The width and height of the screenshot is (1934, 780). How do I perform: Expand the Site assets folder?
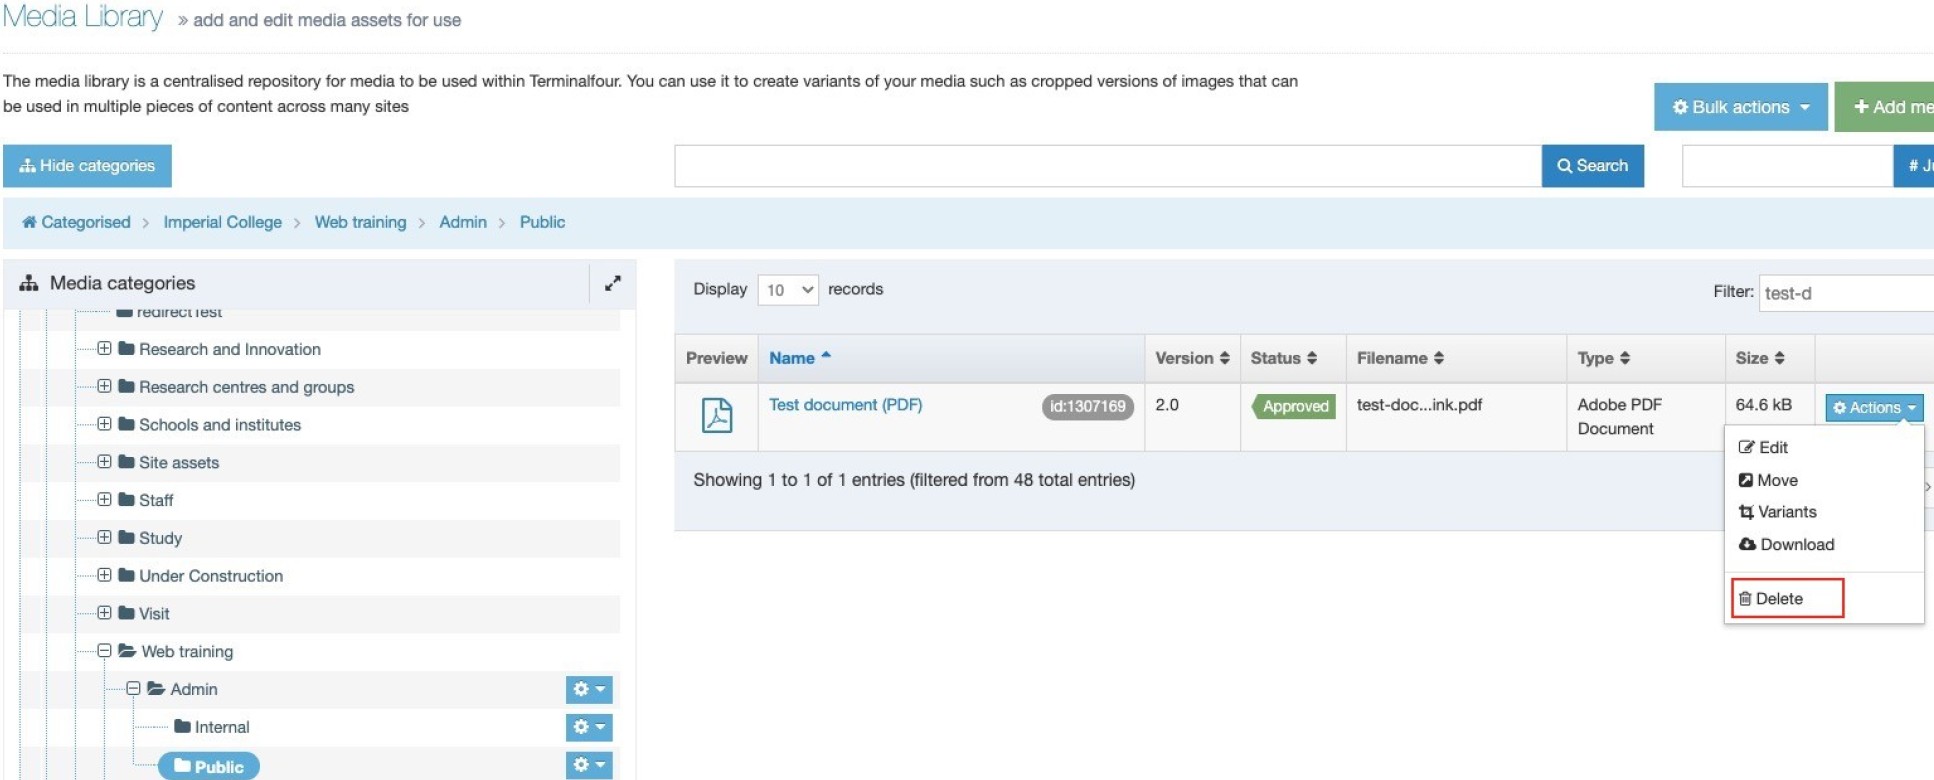(x=104, y=462)
